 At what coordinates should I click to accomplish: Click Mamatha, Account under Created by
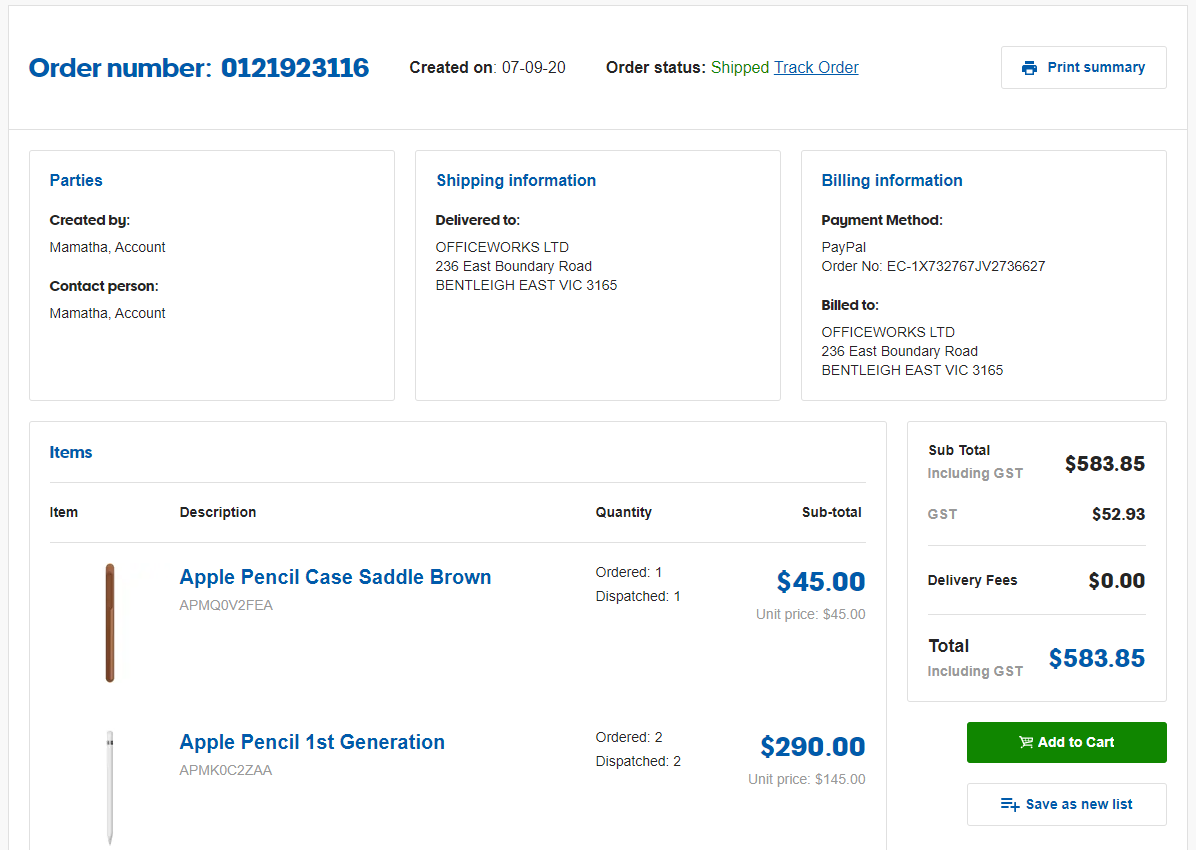click(x=108, y=247)
